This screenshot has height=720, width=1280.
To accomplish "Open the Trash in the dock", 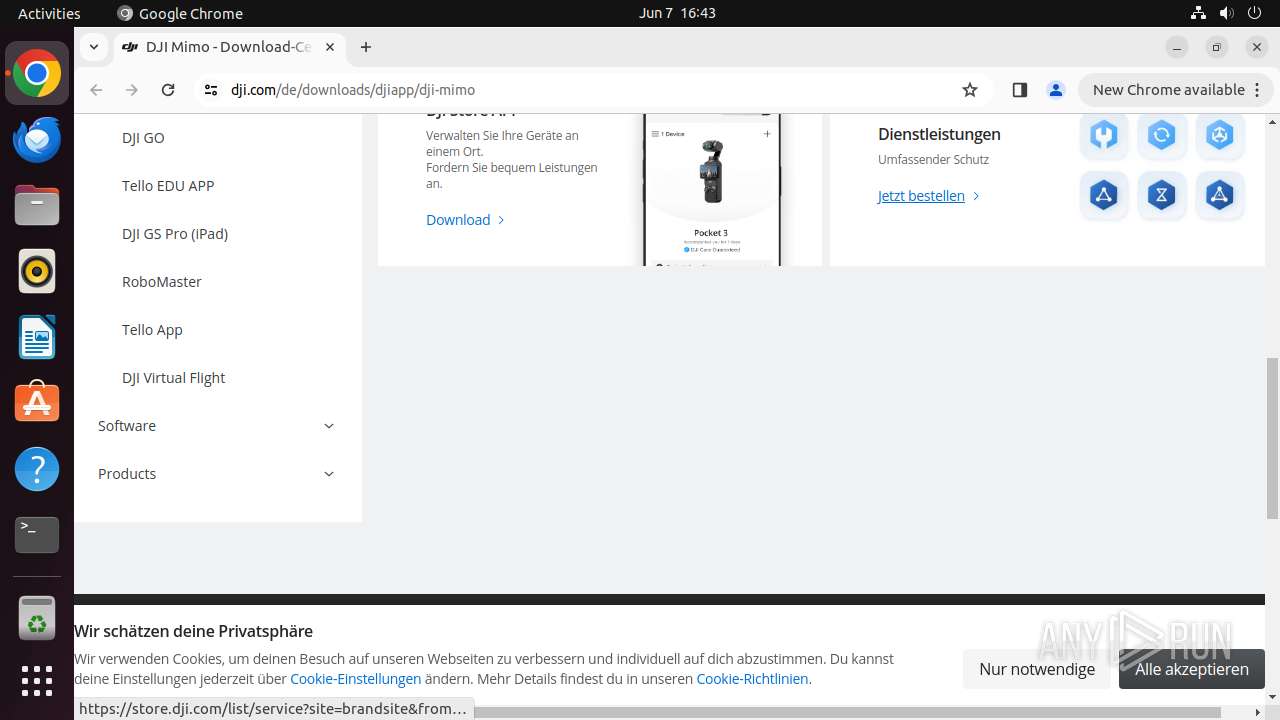I will pyautogui.click(x=37, y=618).
